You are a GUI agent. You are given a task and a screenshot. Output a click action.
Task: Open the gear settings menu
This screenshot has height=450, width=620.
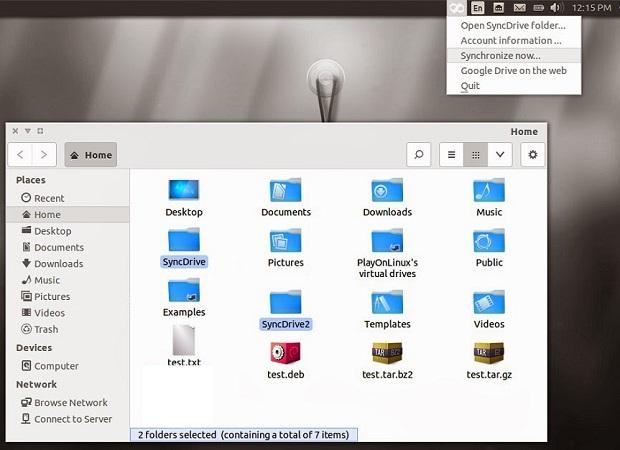(533, 155)
